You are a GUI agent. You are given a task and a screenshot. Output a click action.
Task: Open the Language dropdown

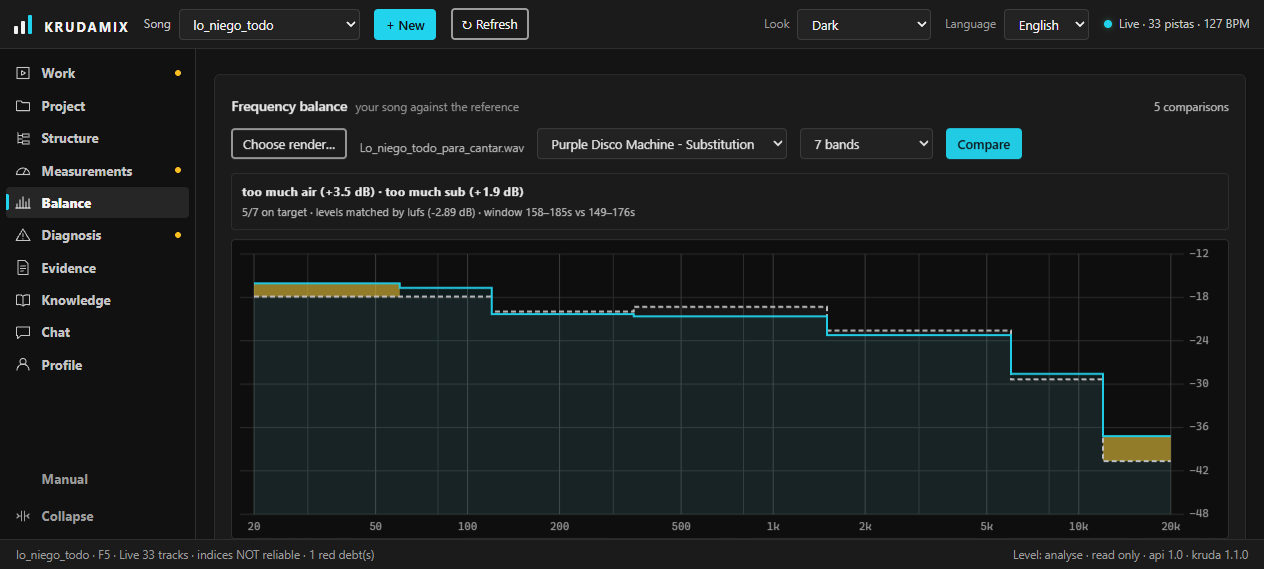click(x=1046, y=25)
